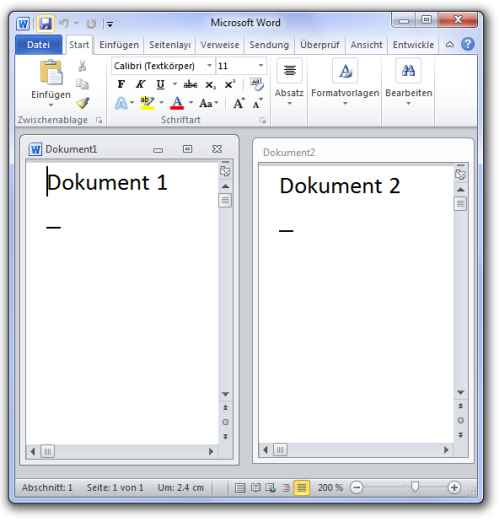Click the ruler toggle in Dokument2
Viewport: 500px width, 522px height.
tap(460, 173)
